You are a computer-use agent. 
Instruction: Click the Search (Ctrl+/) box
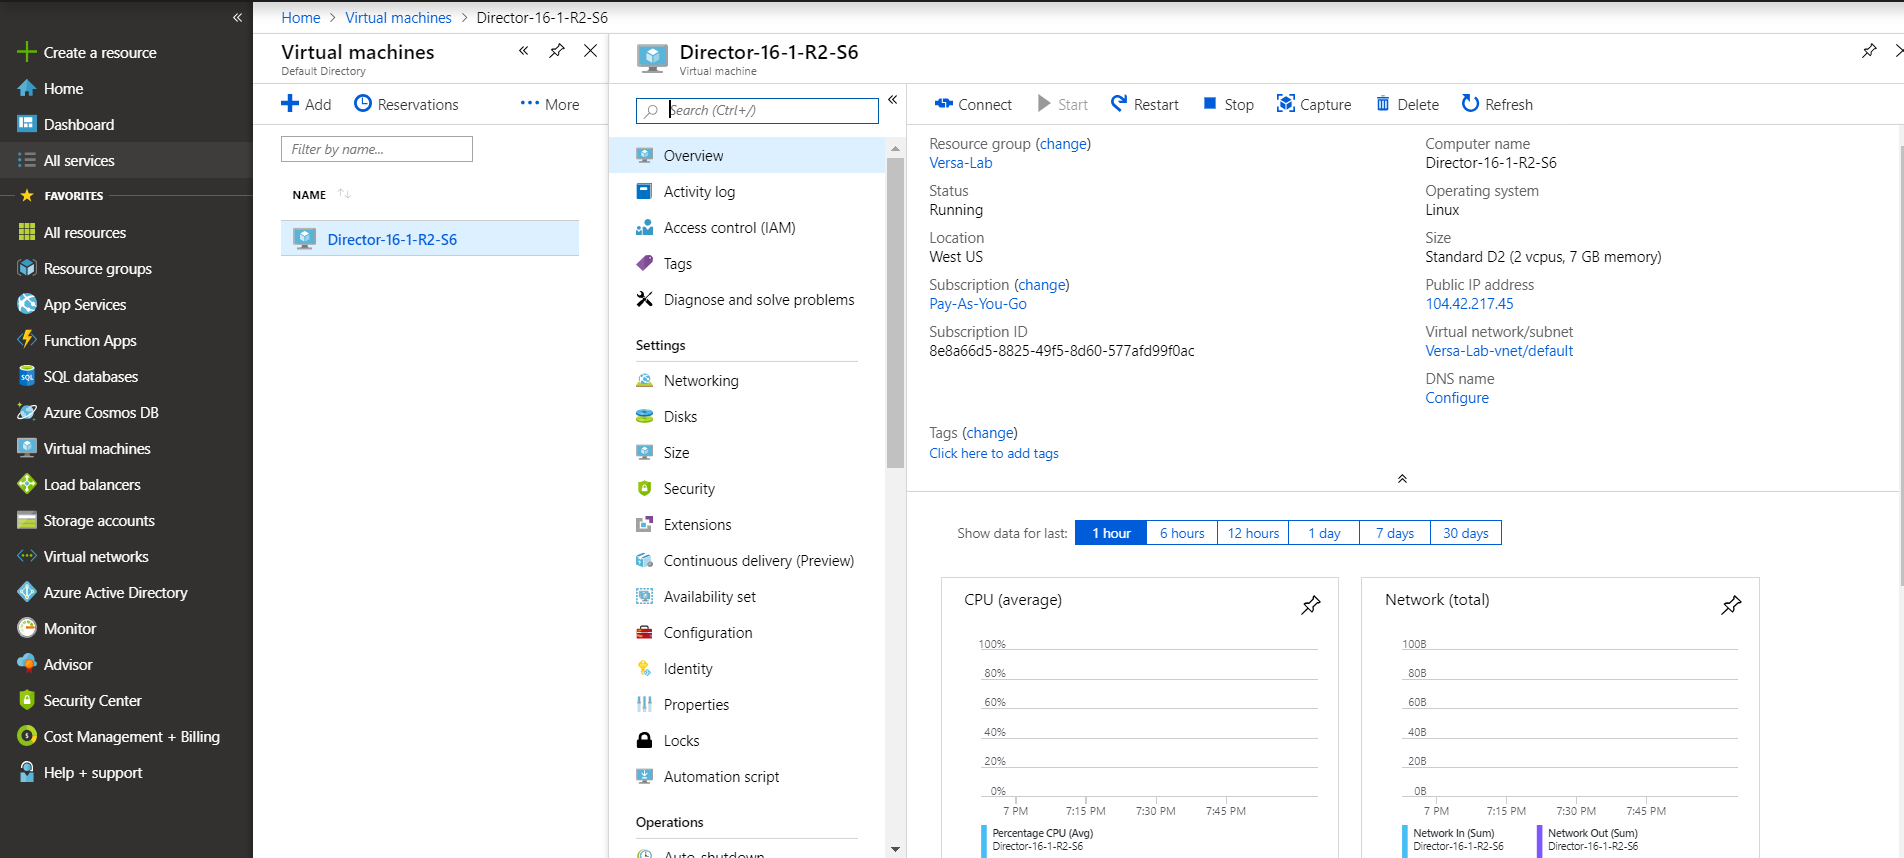coord(757,110)
